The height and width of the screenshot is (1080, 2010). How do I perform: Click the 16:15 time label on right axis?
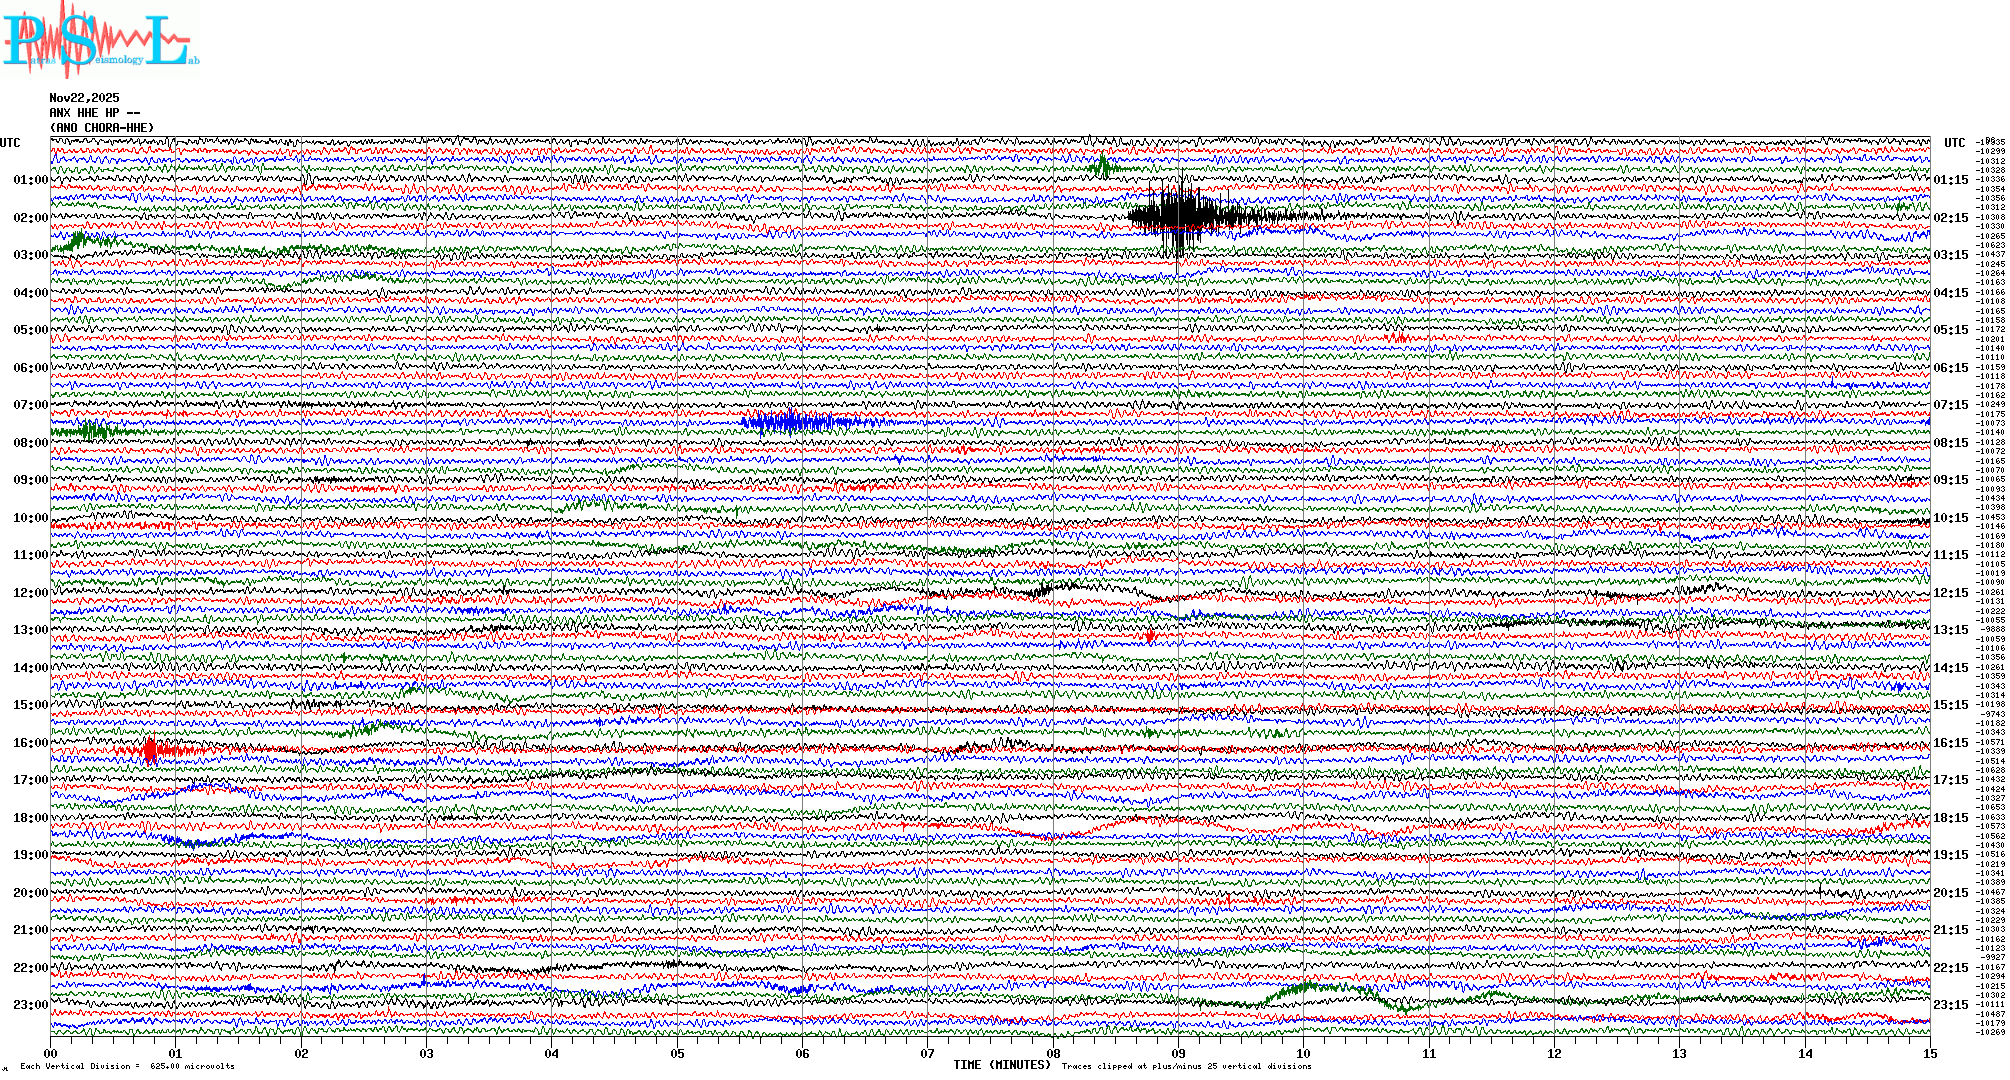(1950, 743)
